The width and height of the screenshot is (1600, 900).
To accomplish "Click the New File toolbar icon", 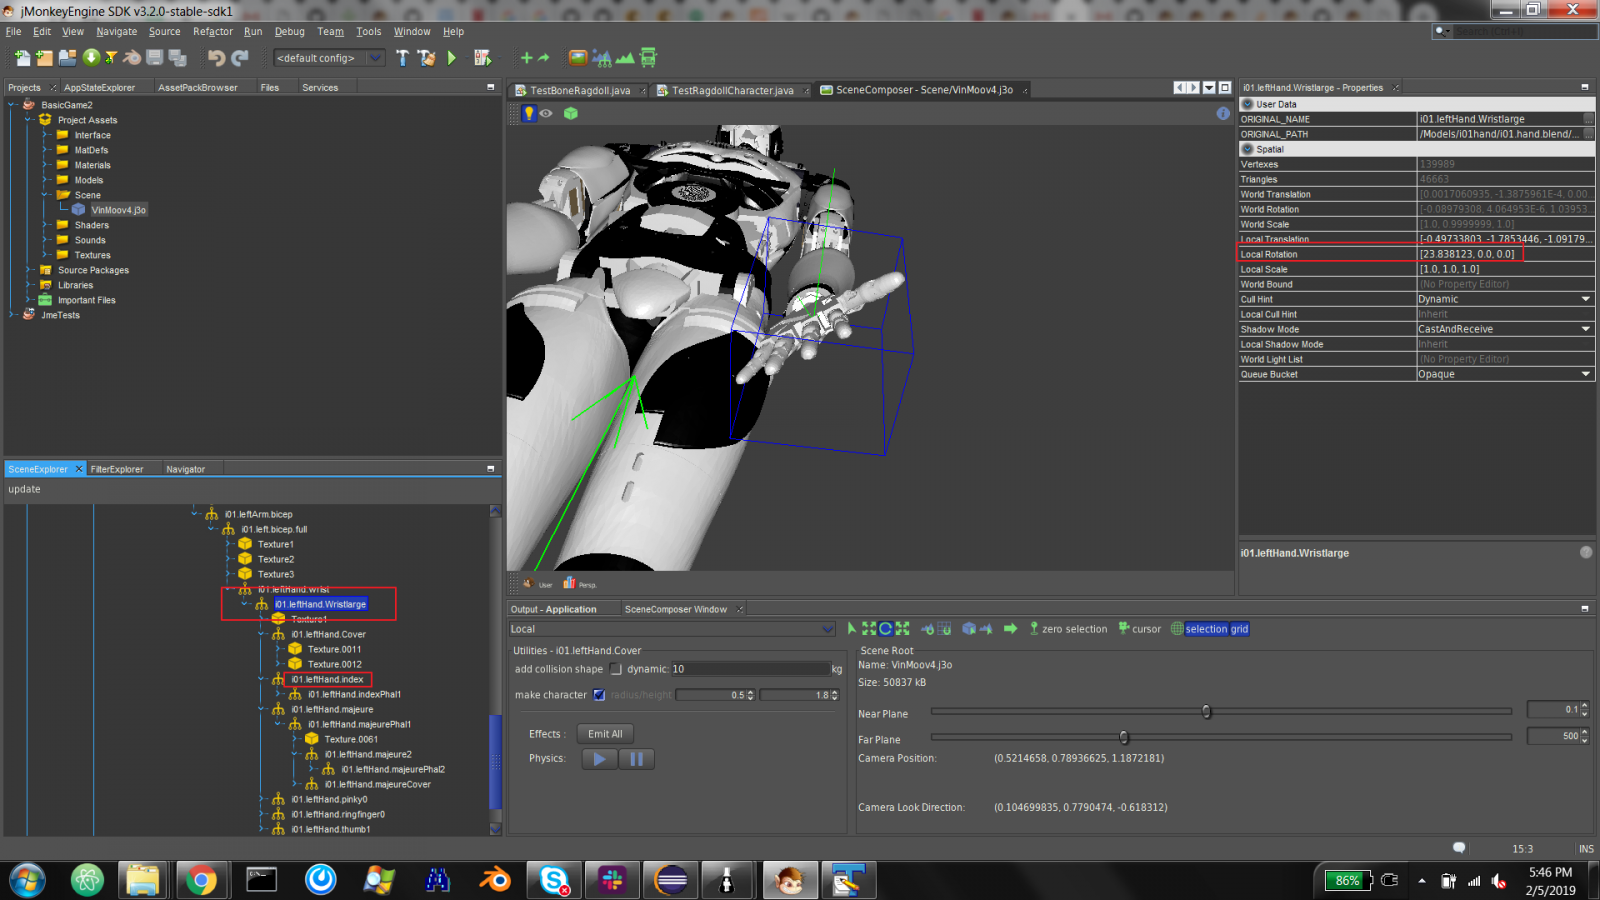I will (22, 58).
